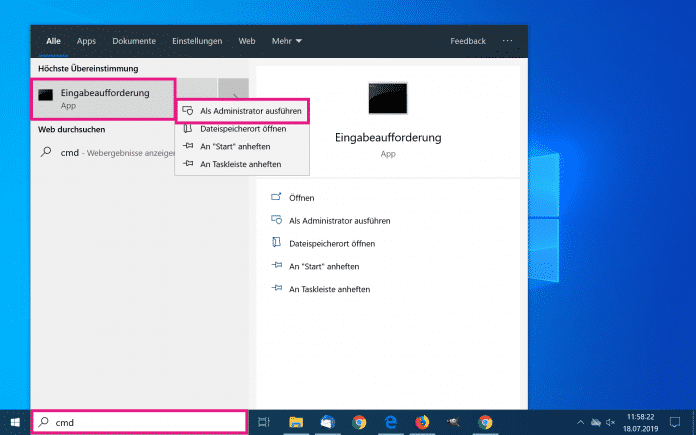Expand the Mehr filter dropdown

point(286,41)
